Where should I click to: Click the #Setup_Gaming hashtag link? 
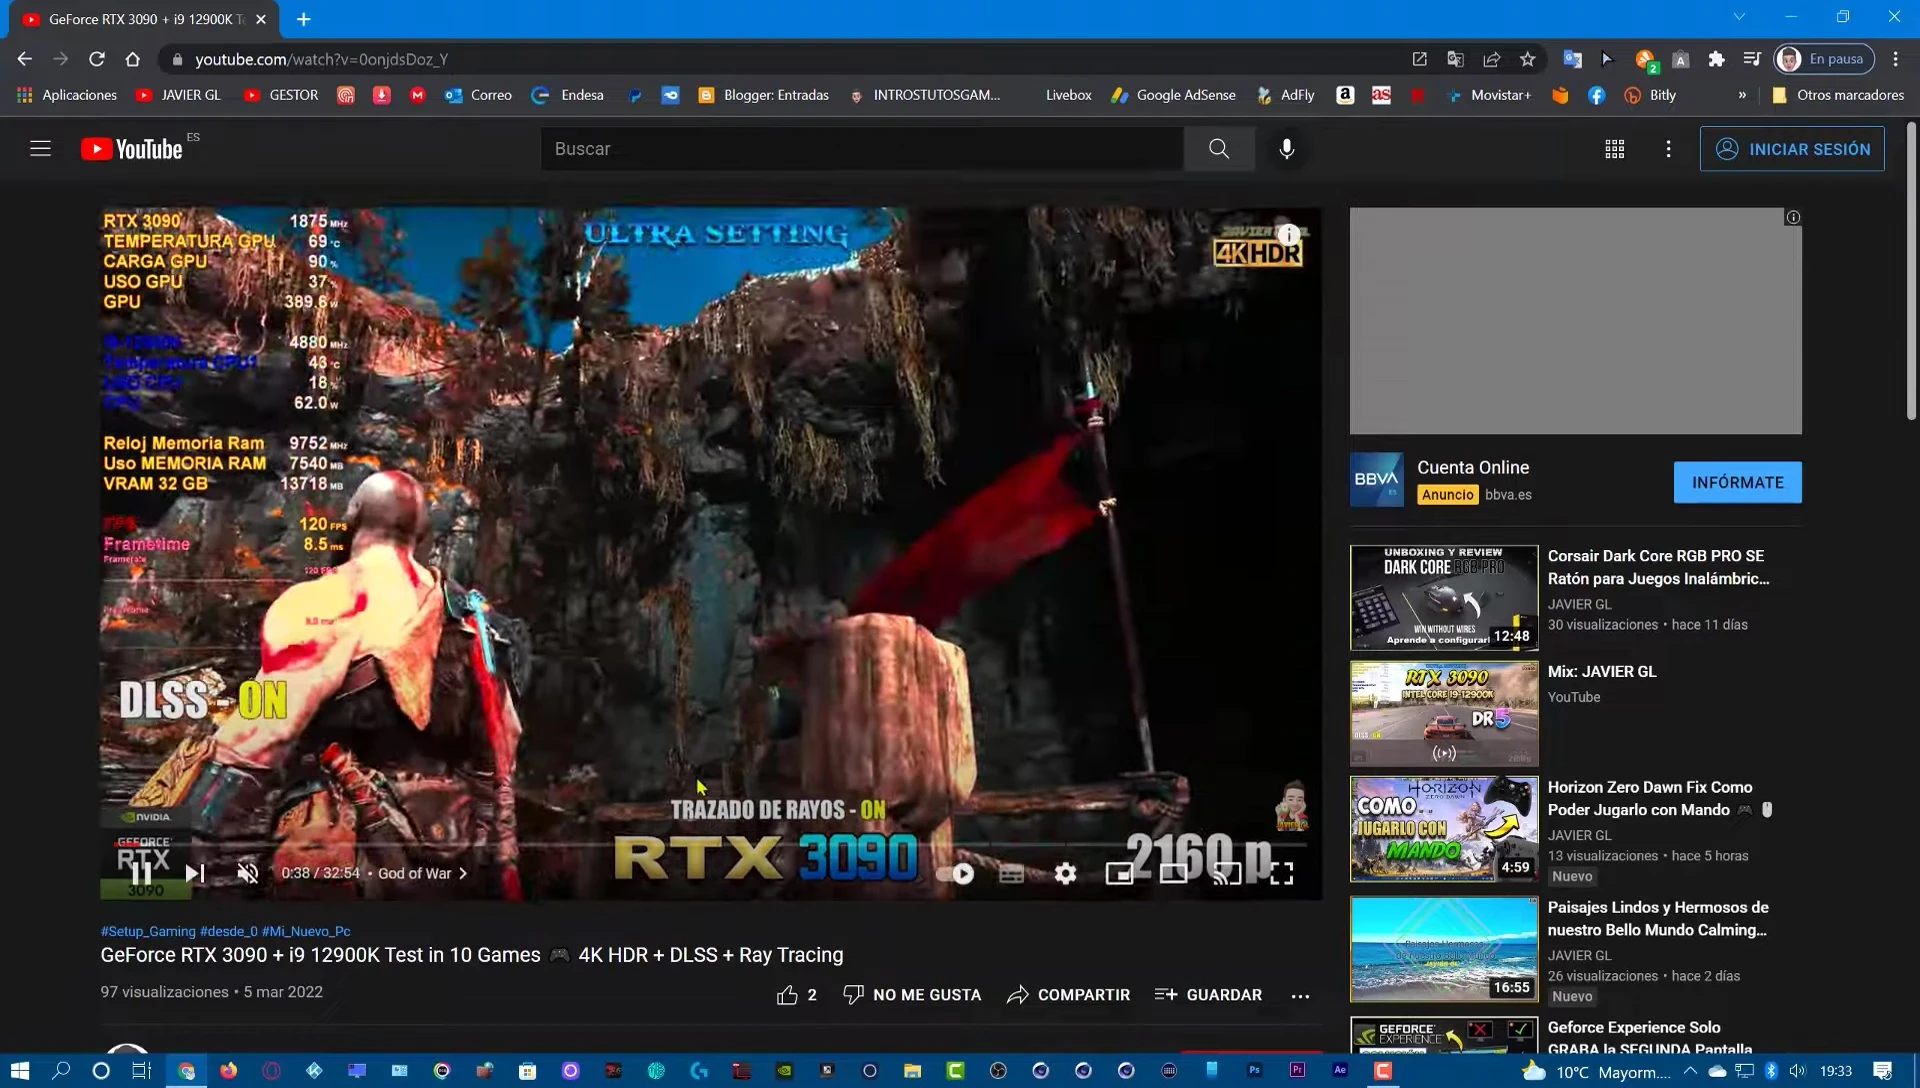(x=148, y=931)
